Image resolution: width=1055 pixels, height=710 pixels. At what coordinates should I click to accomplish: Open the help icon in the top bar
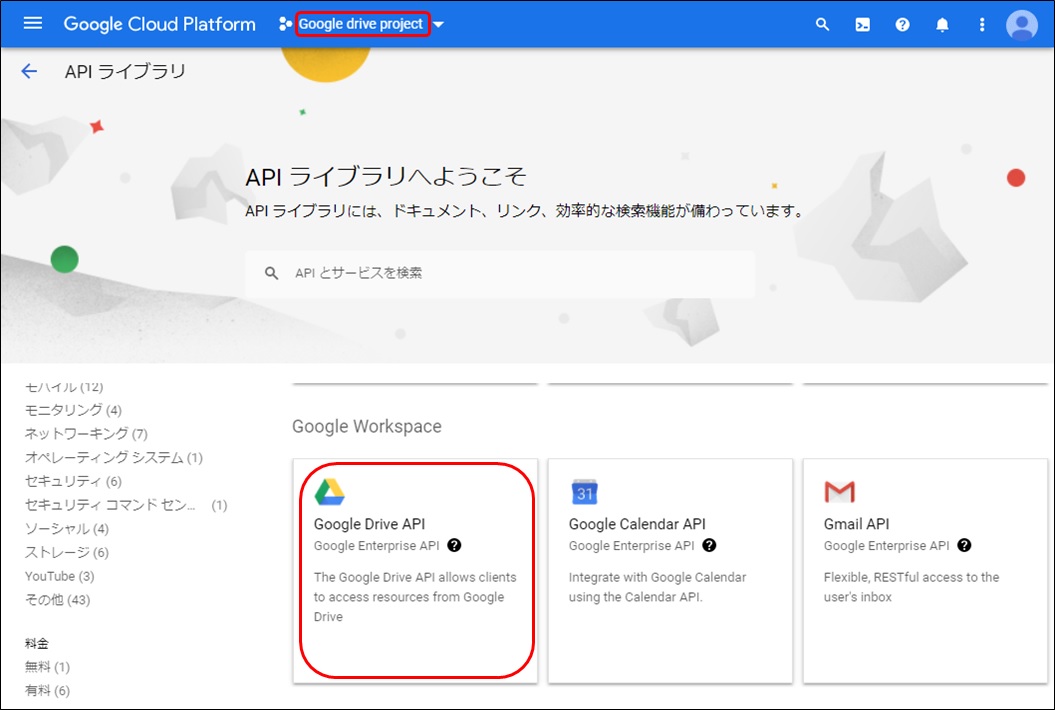(901, 24)
